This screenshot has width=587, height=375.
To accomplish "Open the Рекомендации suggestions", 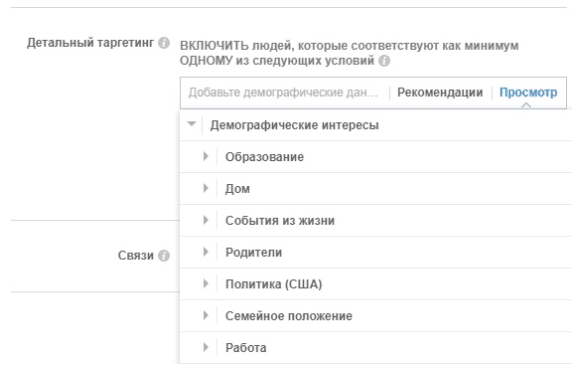I will [440, 92].
